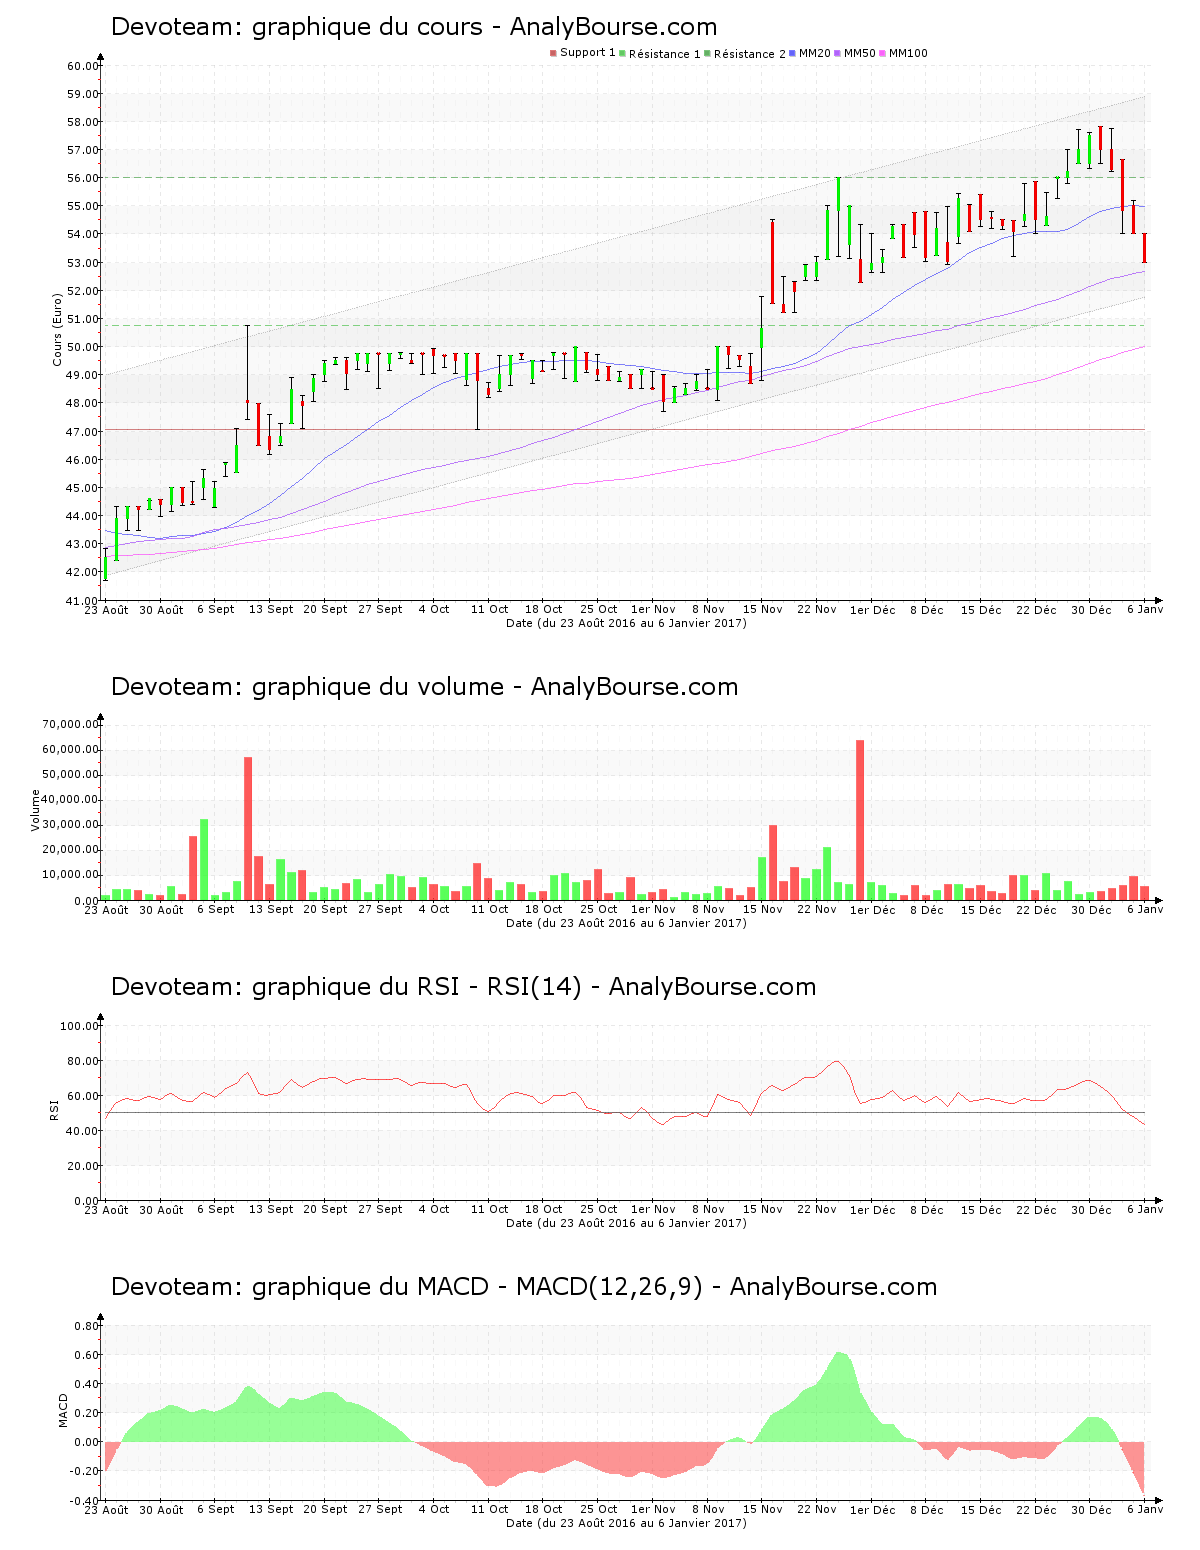Click the tall red volume bar near 13 Sept
Image resolution: width=1200 pixels, height=1550 pixels.
point(248,829)
